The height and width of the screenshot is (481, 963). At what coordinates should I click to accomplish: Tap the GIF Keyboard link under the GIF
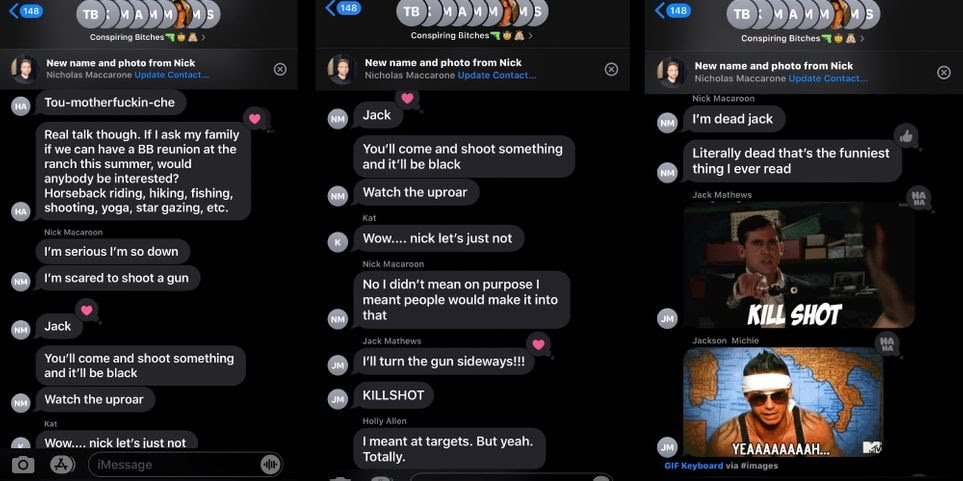coord(694,466)
